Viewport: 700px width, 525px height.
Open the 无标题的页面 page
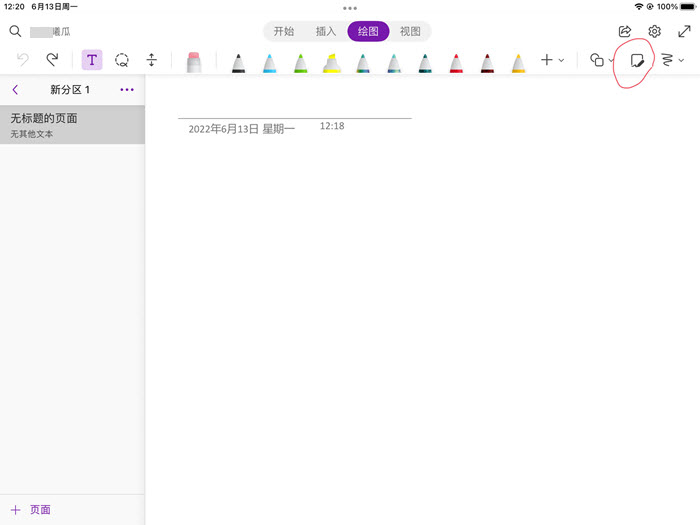72,125
